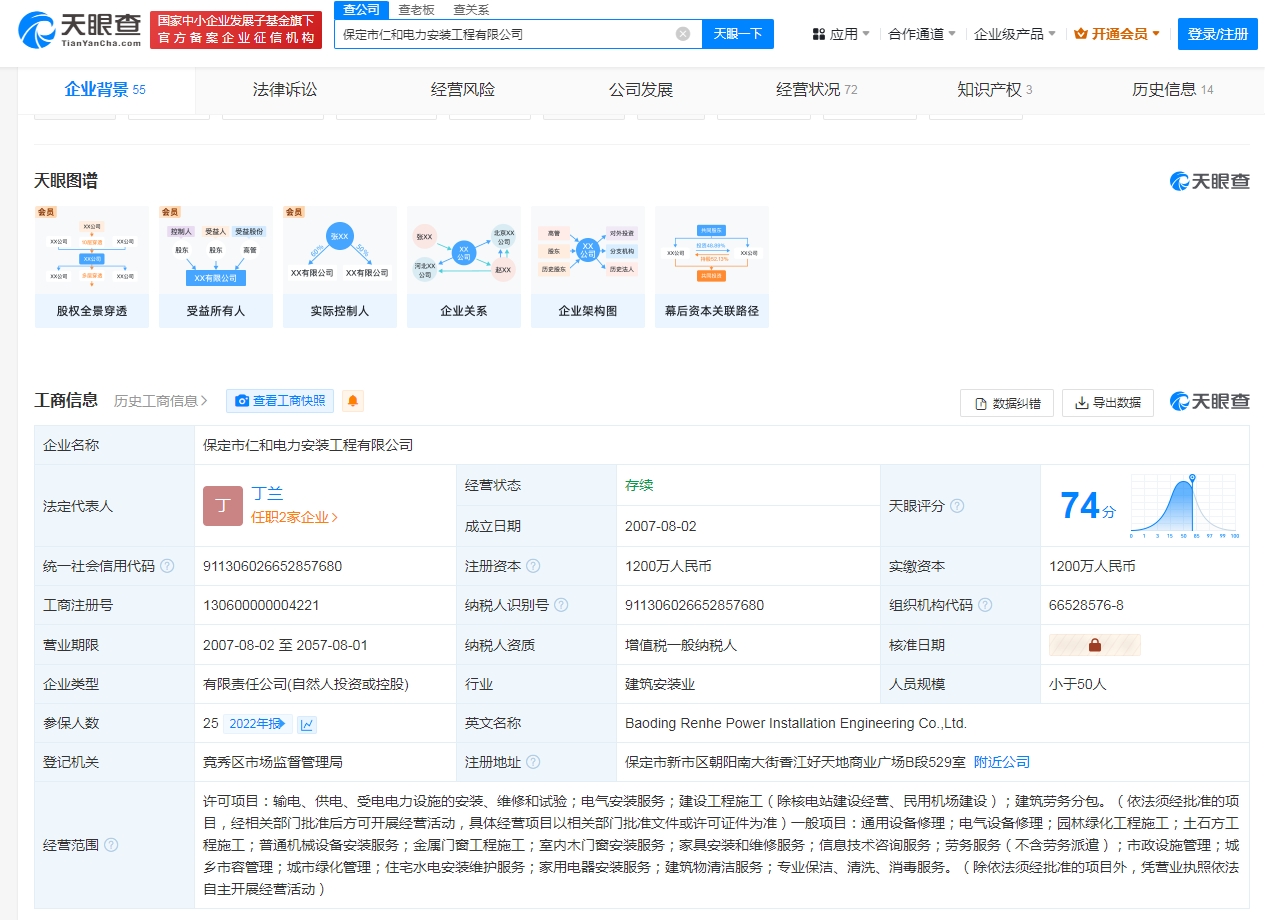This screenshot has height=920, width=1265.
Task: Select the 知识产权 tab
Action: pyautogui.click(x=995, y=89)
